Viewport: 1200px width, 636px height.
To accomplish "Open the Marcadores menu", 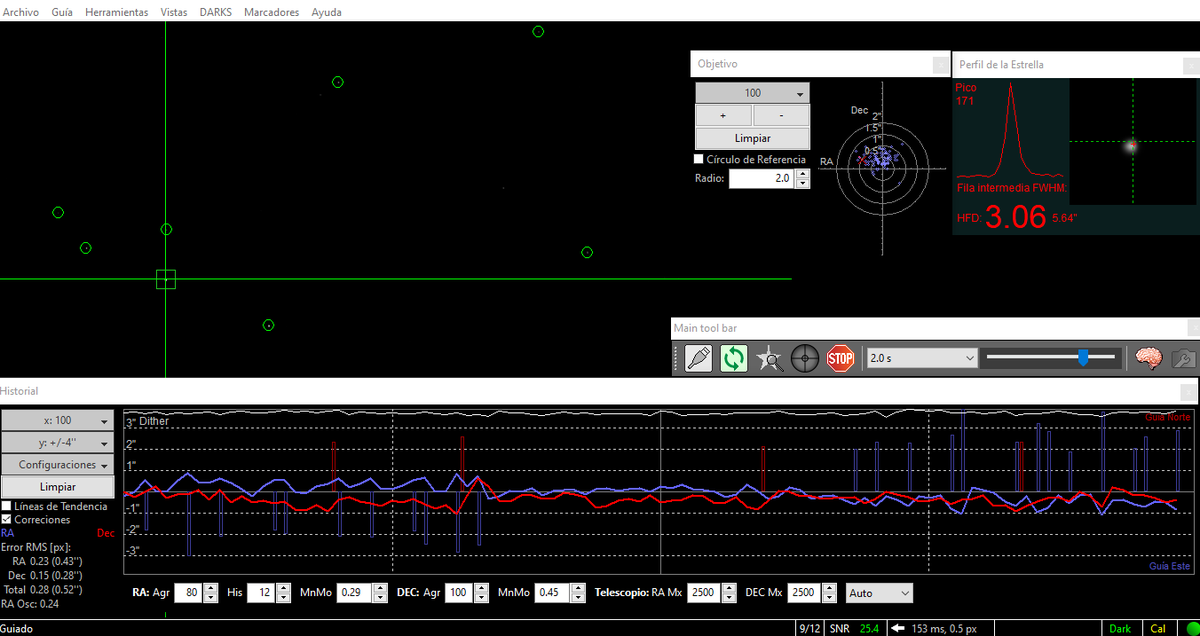I will (x=271, y=12).
